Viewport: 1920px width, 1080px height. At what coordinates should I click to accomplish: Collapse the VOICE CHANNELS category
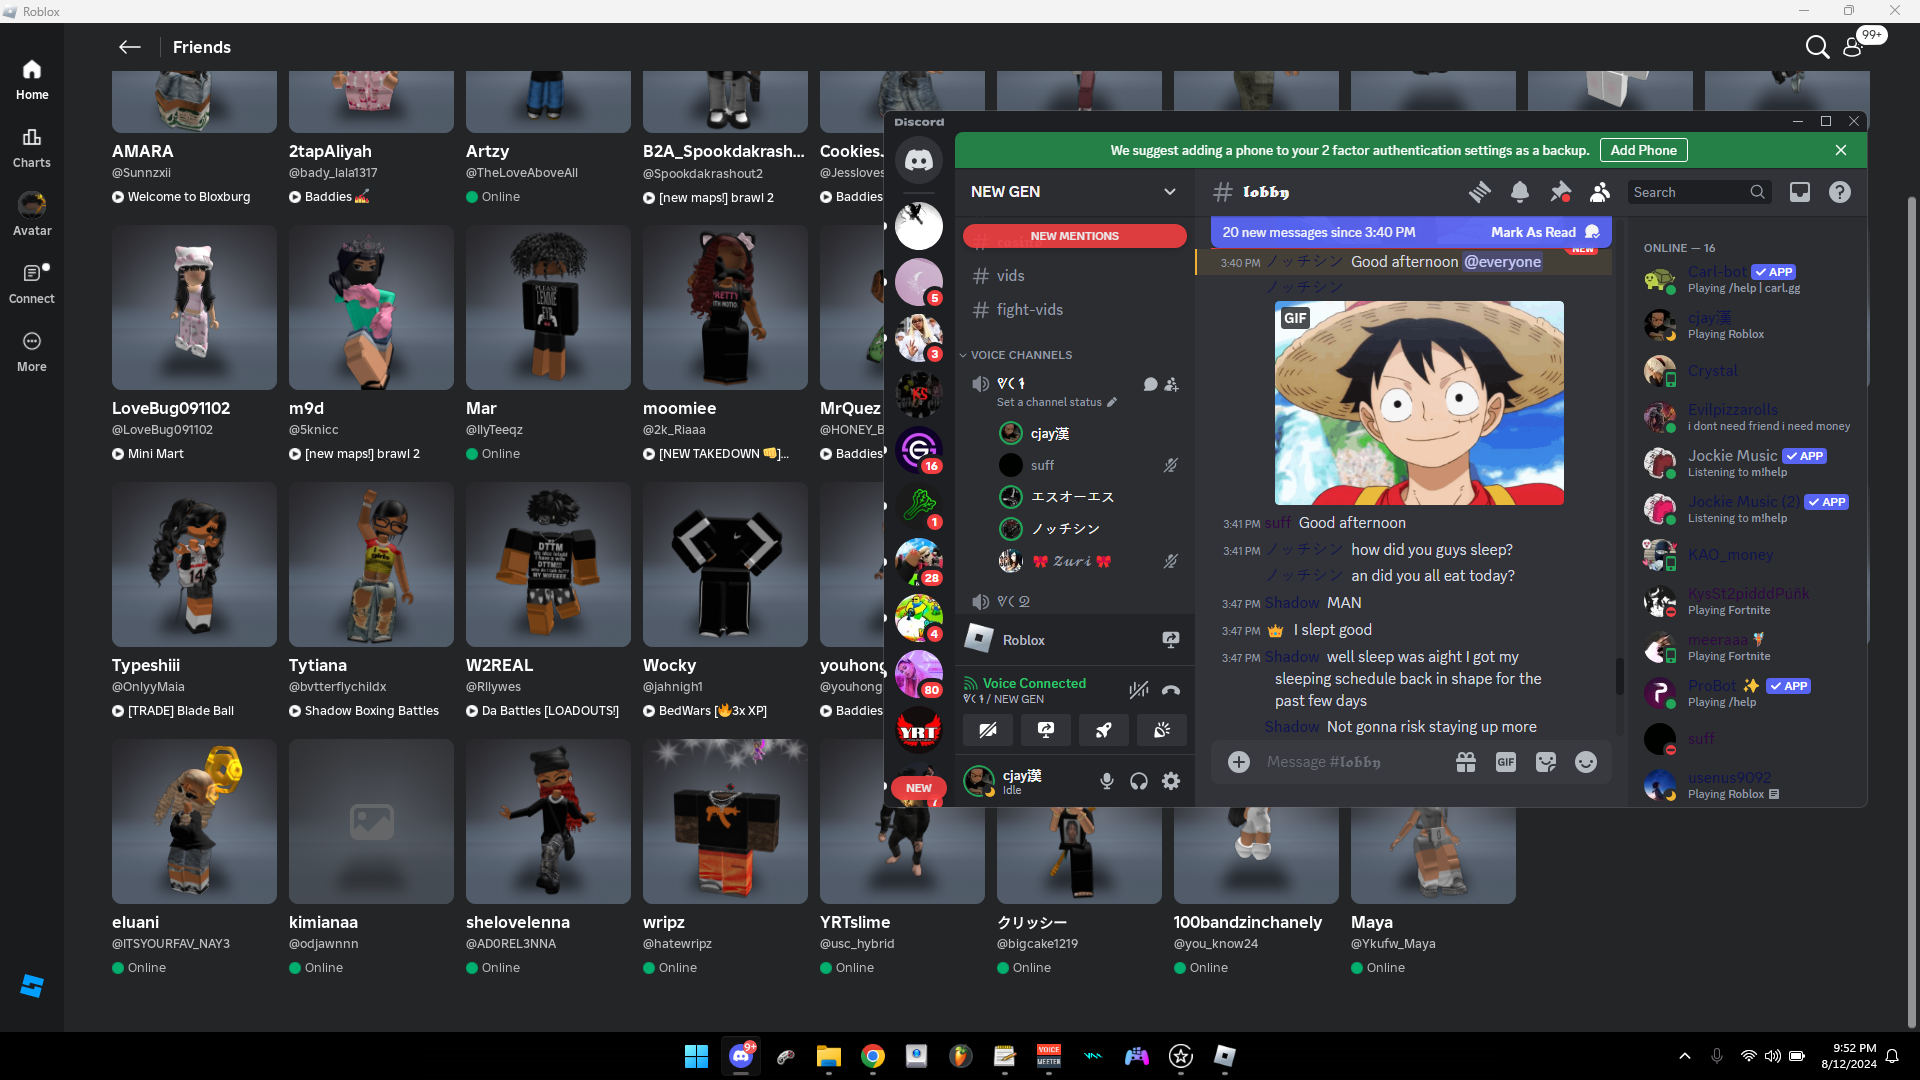click(x=1020, y=355)
